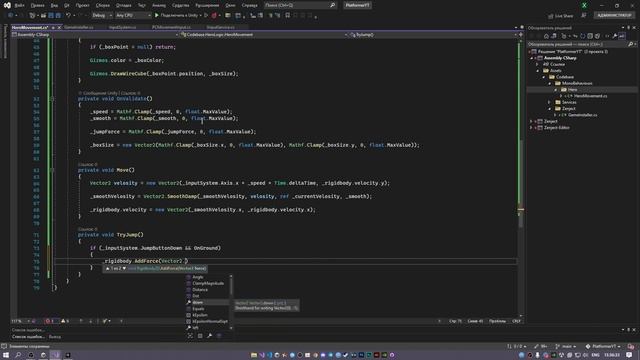
Task: Select 'Distance' in the IntelliSense list
Action: [207, 290]
